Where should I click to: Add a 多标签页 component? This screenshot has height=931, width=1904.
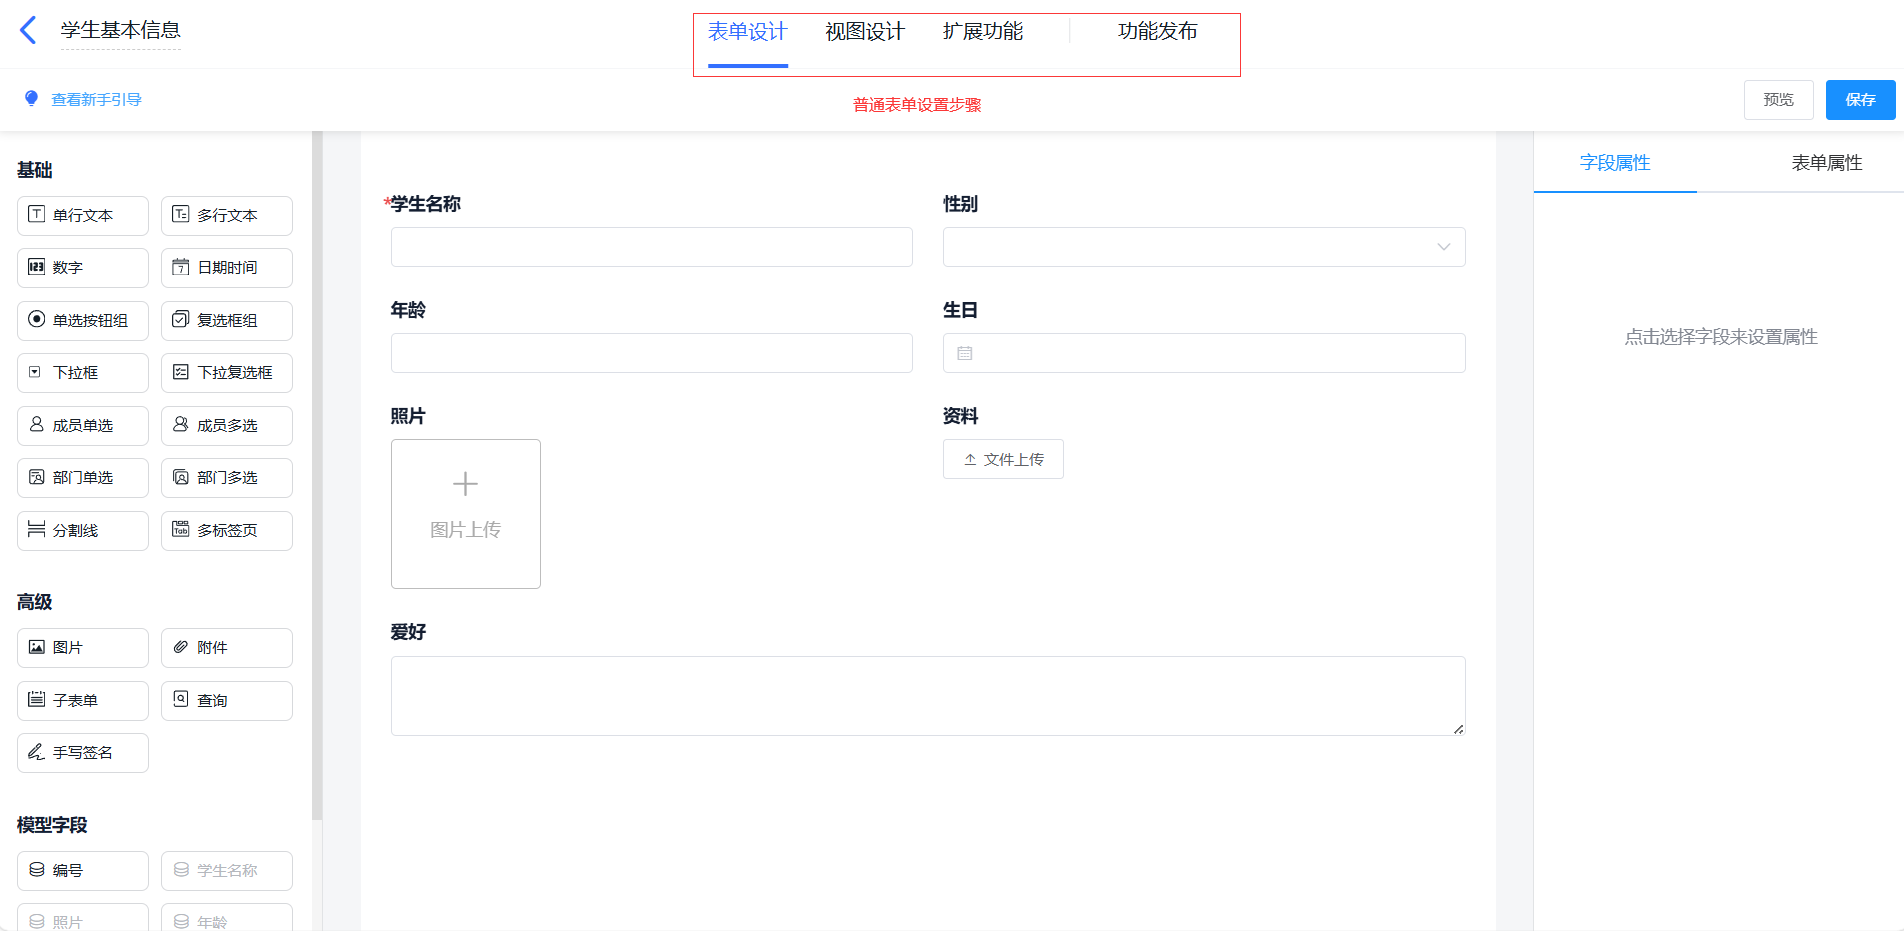coord(227,531)
